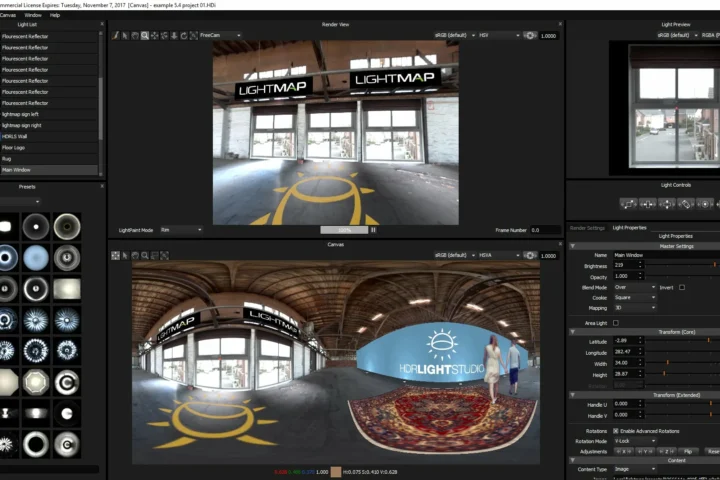
Task: Open LightPaint Mode Rim dropdown
Action: (x=181, y=230)
